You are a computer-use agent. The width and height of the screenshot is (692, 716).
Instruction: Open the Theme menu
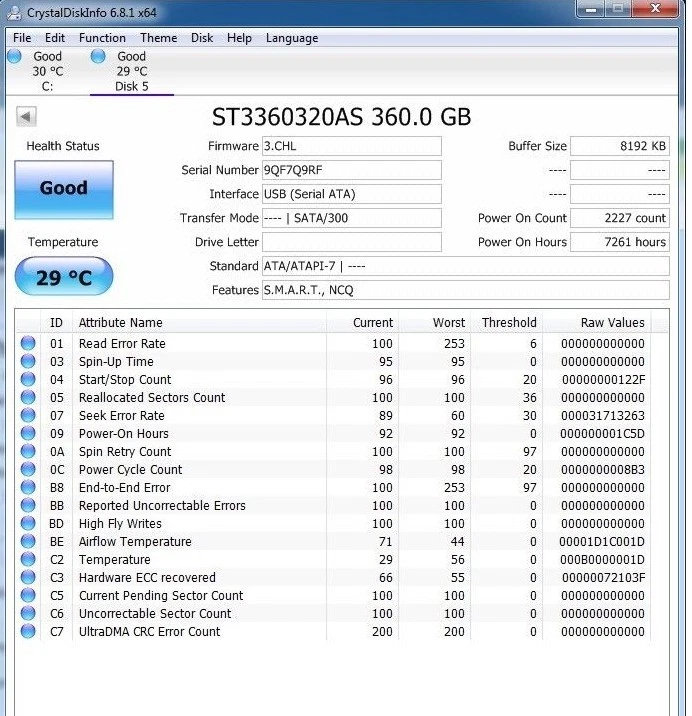click(x=158, y=38)
